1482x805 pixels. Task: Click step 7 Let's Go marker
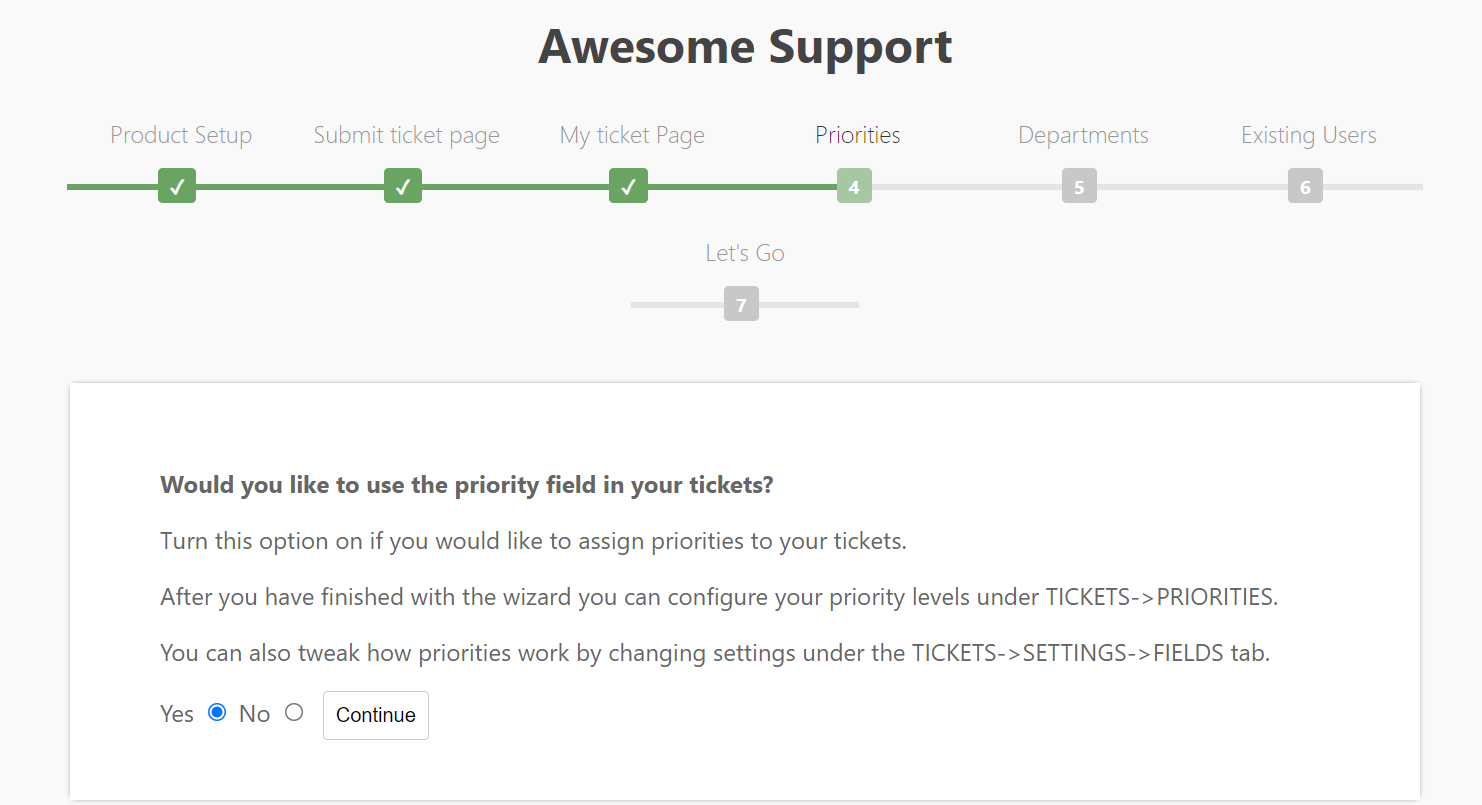(x=741, y=304)
